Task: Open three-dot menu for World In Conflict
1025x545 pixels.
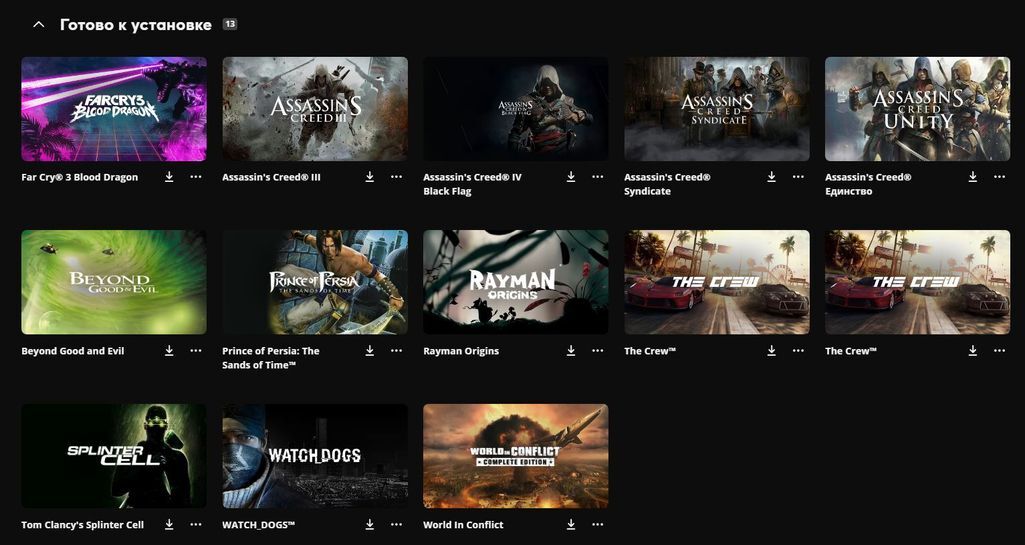Action: 598,525
